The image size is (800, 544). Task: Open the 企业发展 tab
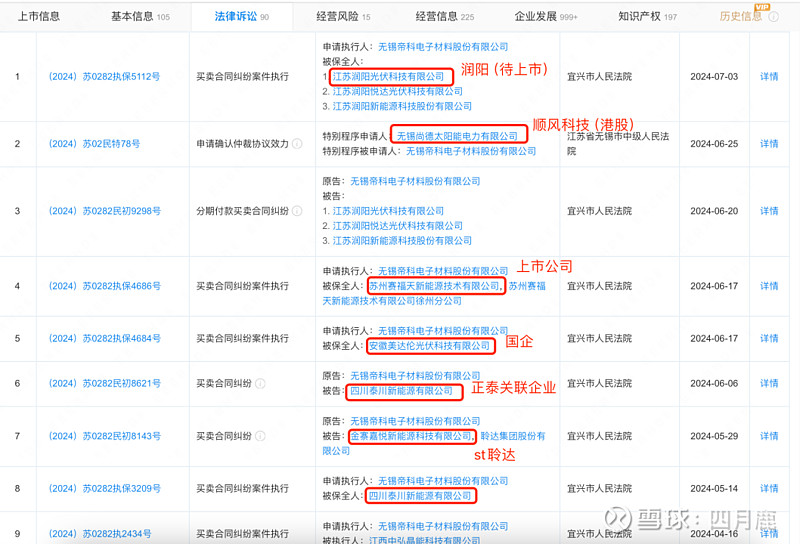tap(545, 16)
